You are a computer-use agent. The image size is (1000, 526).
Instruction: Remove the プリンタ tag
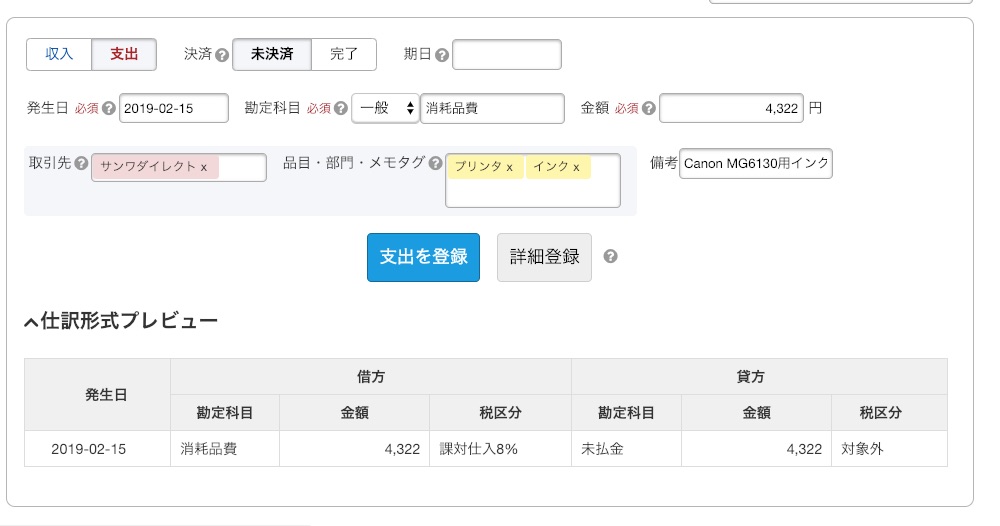[510, 167]
